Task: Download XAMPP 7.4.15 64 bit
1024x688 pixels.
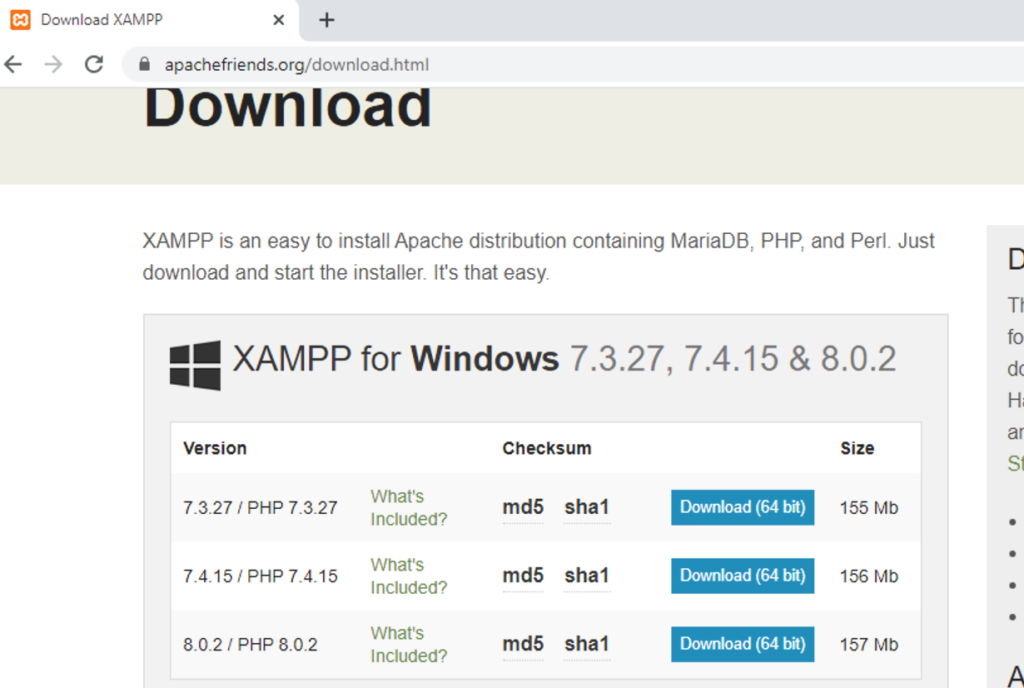Action: [x=743, y=576]
